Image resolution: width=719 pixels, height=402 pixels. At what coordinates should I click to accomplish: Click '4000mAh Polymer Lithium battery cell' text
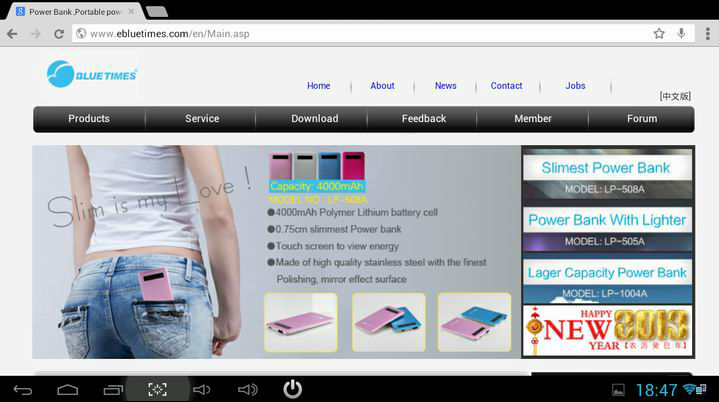pos(356,212)
